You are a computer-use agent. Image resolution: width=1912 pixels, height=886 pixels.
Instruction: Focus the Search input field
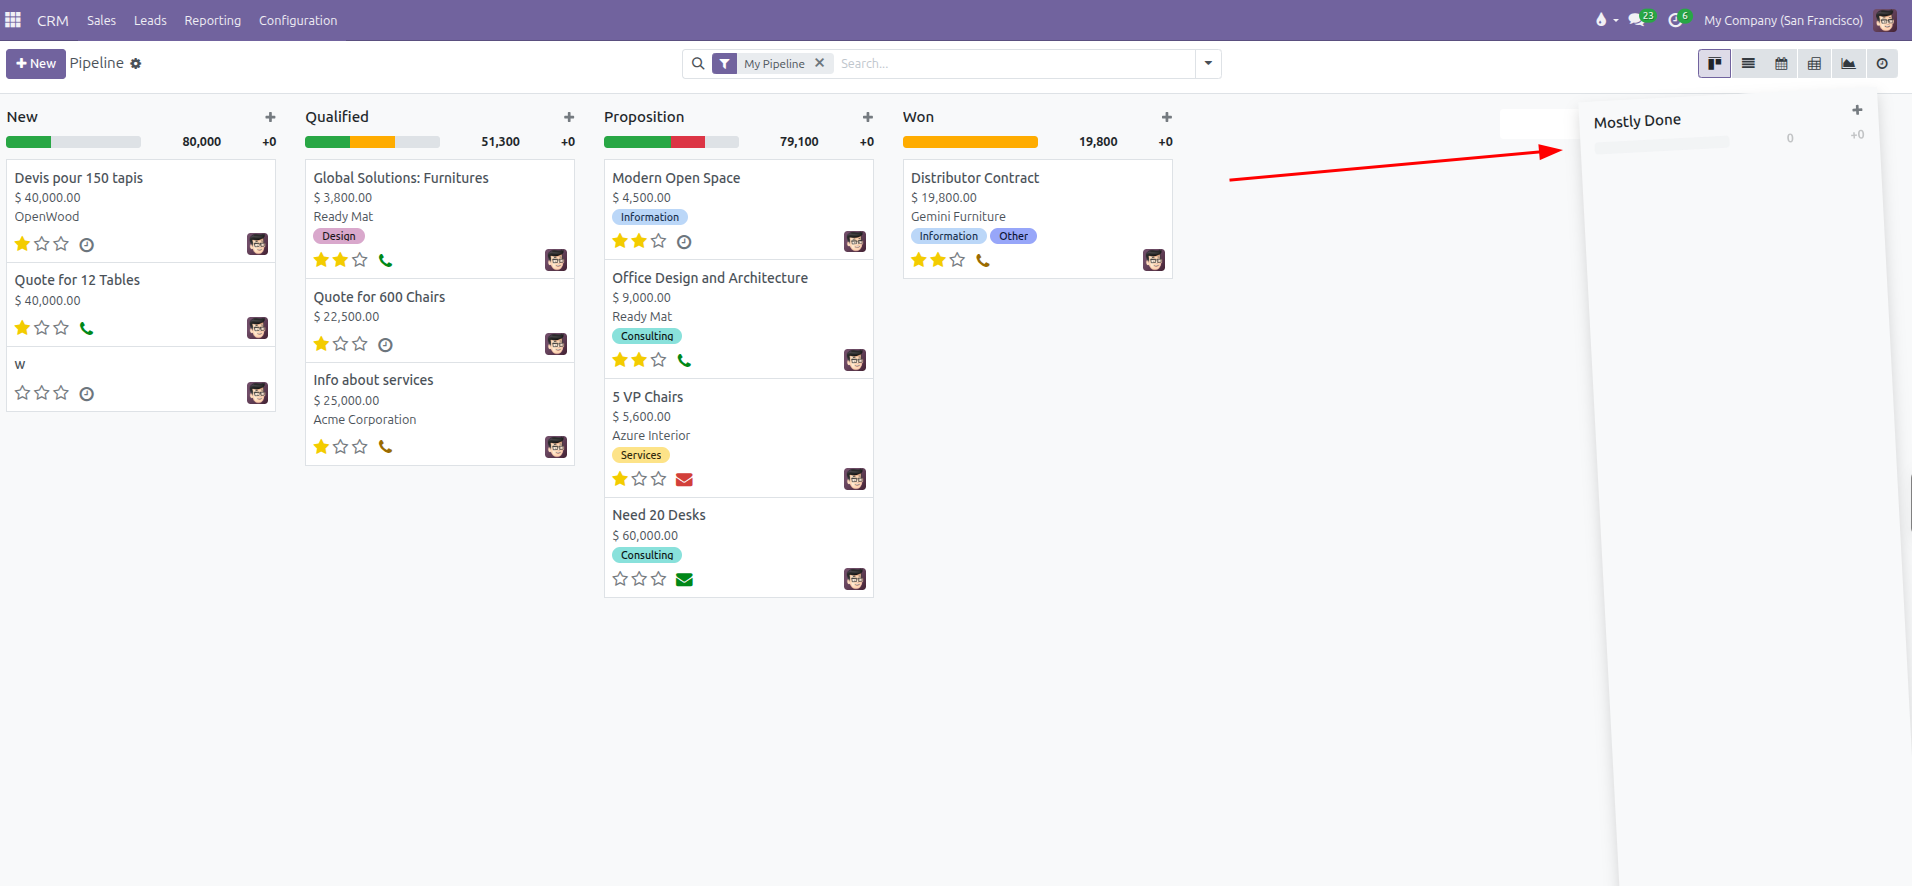coord(1015,64)
